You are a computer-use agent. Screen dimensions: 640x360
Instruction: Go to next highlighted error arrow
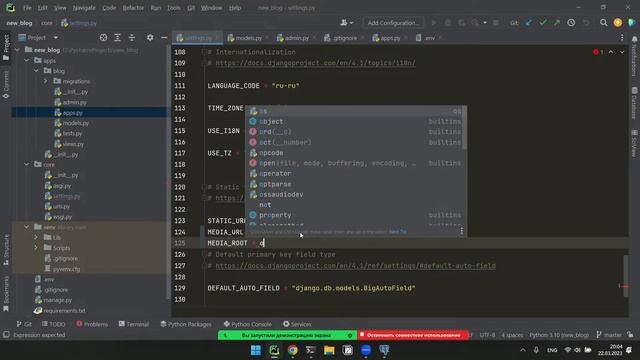tap(622, 52)
